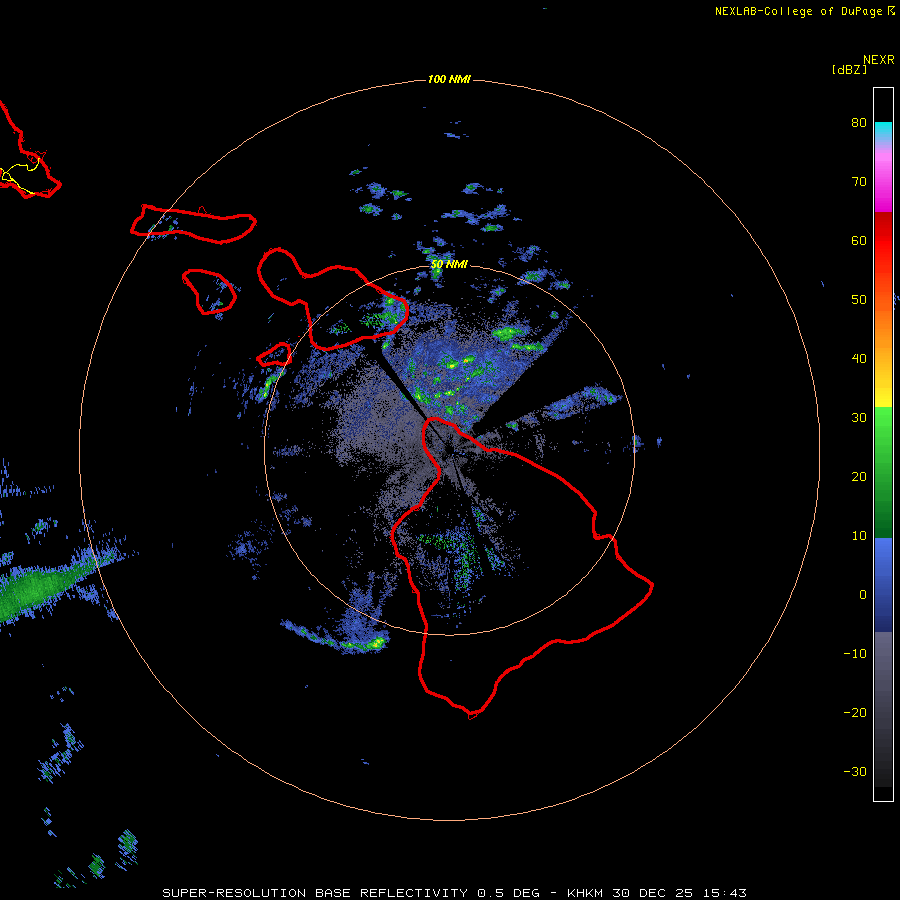Click the "NEXR" legend header text

tap(879, 60)
